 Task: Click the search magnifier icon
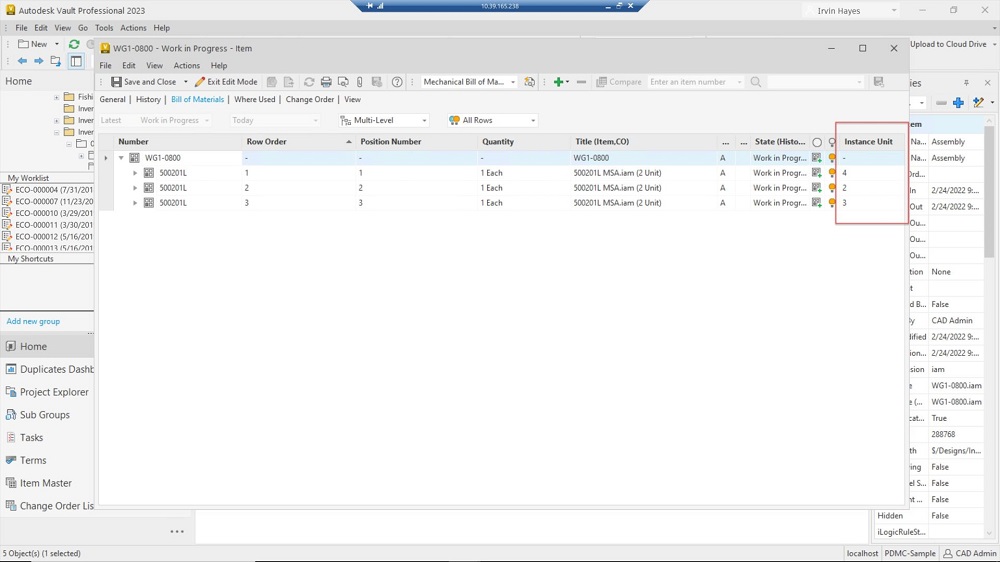pos(756,82)
